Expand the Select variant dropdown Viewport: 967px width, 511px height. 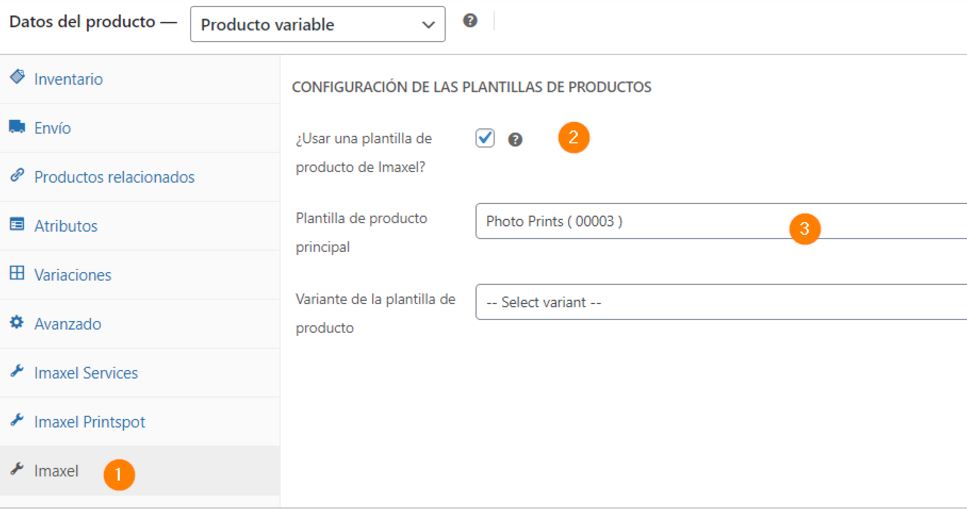[720, 302]
